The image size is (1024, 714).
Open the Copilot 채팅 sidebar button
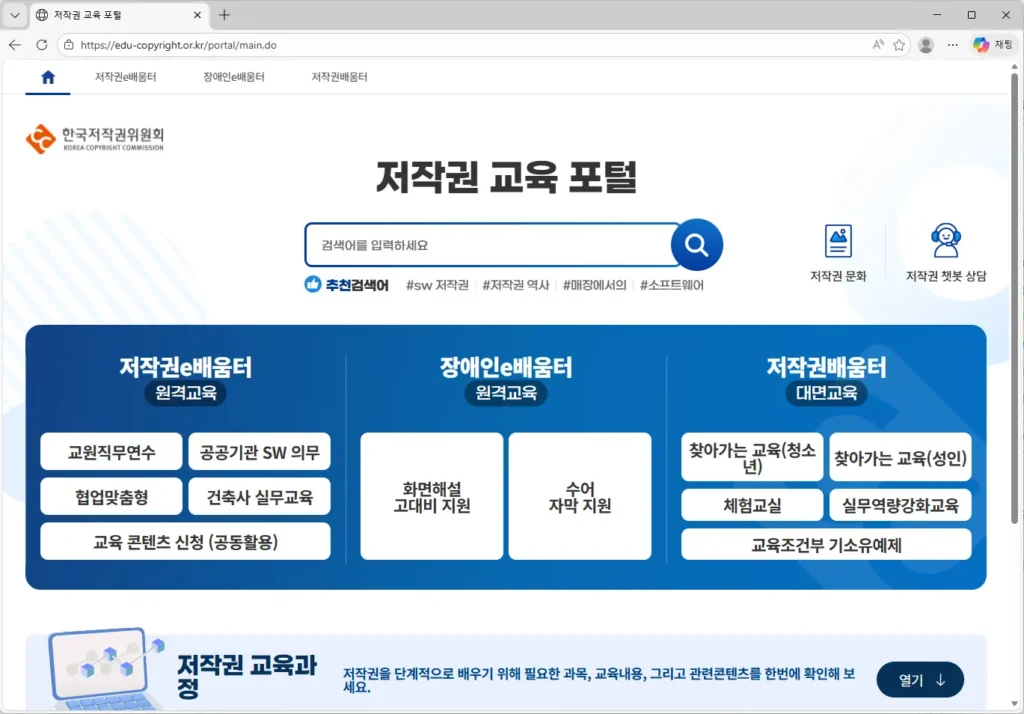994,45
